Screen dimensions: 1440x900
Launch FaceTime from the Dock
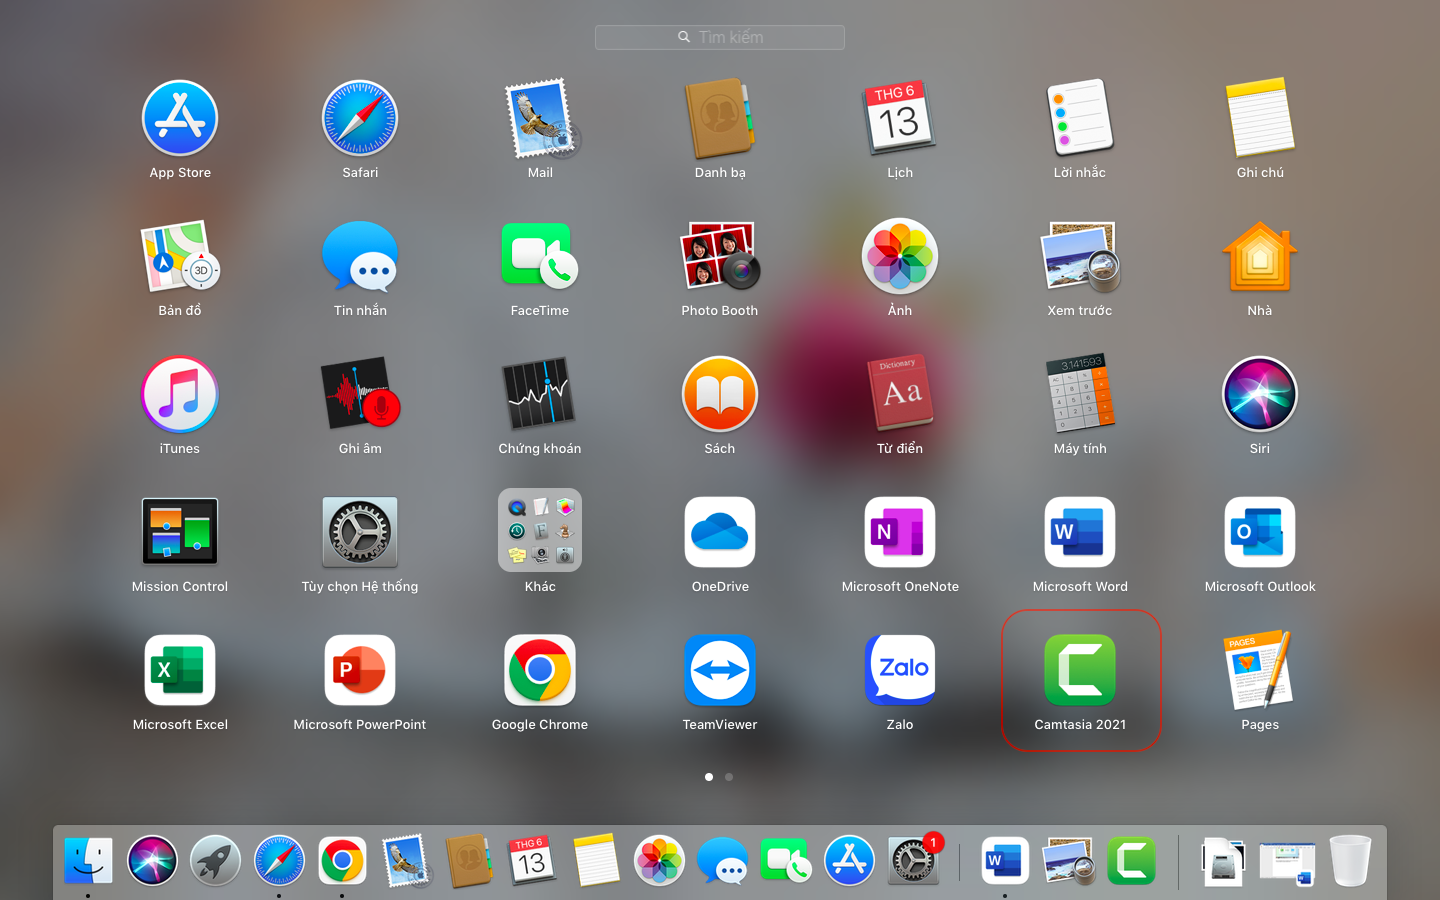pos(786,861)
